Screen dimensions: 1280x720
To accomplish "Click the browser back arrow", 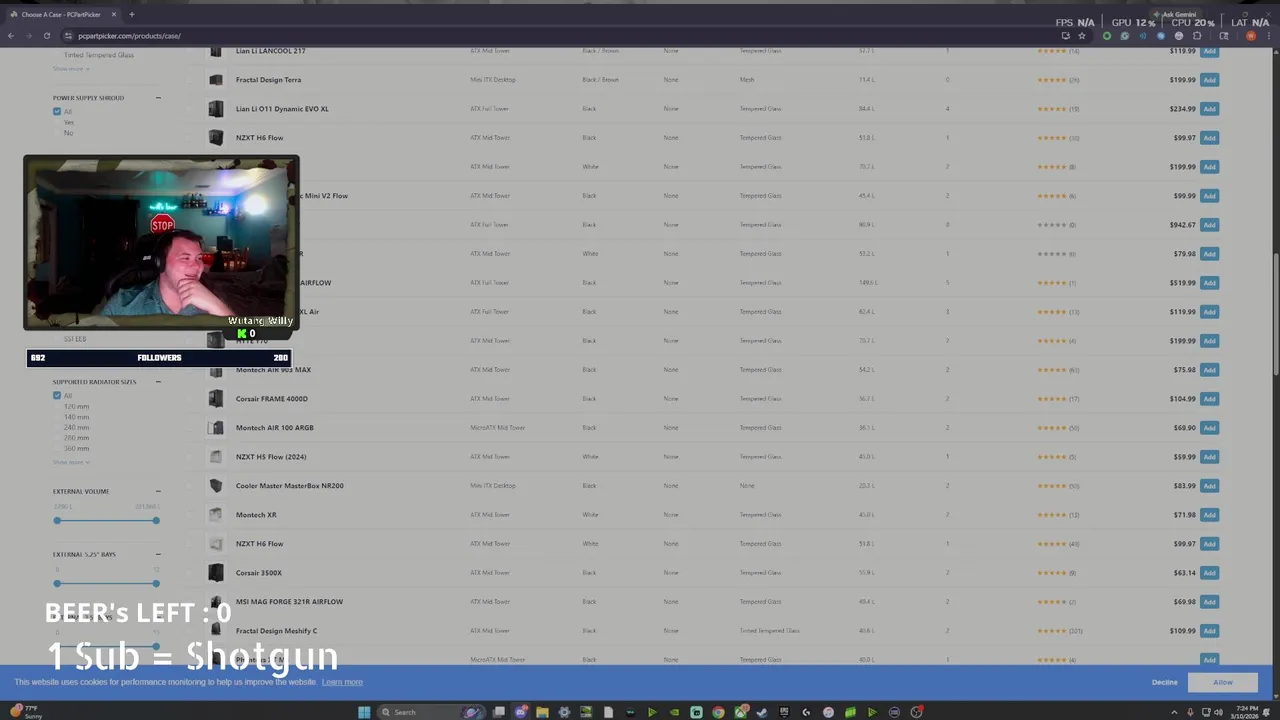I will 11,36.
